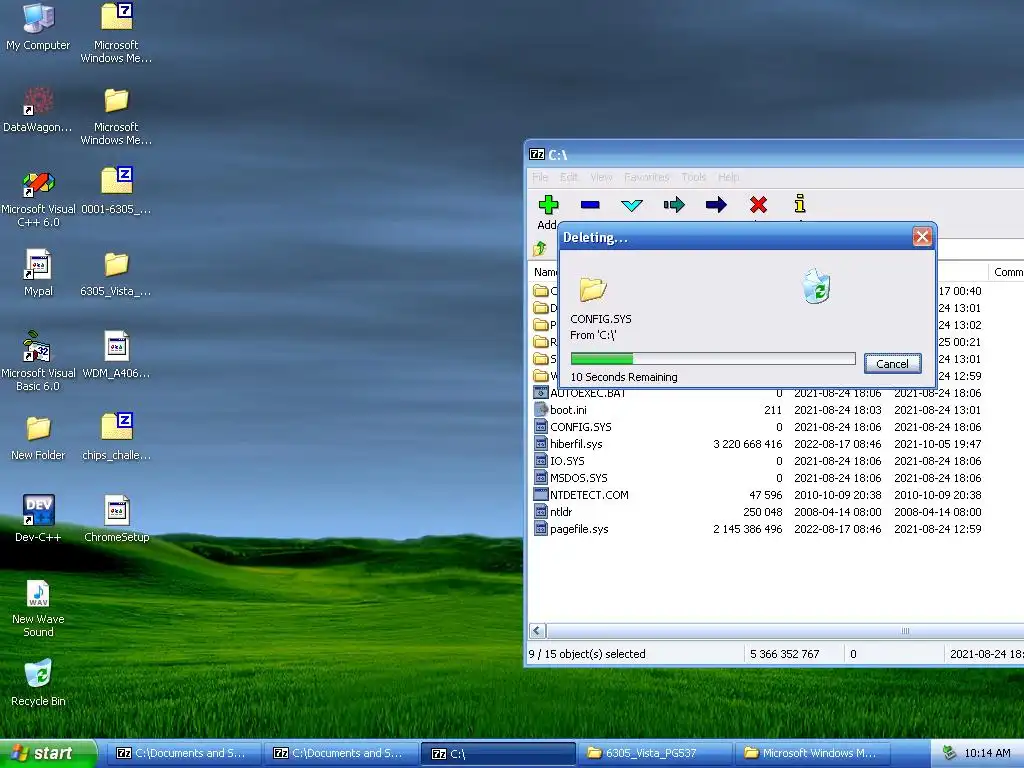Click the Up folder arrow icon in 7-Zip

[x=539, y=249]
